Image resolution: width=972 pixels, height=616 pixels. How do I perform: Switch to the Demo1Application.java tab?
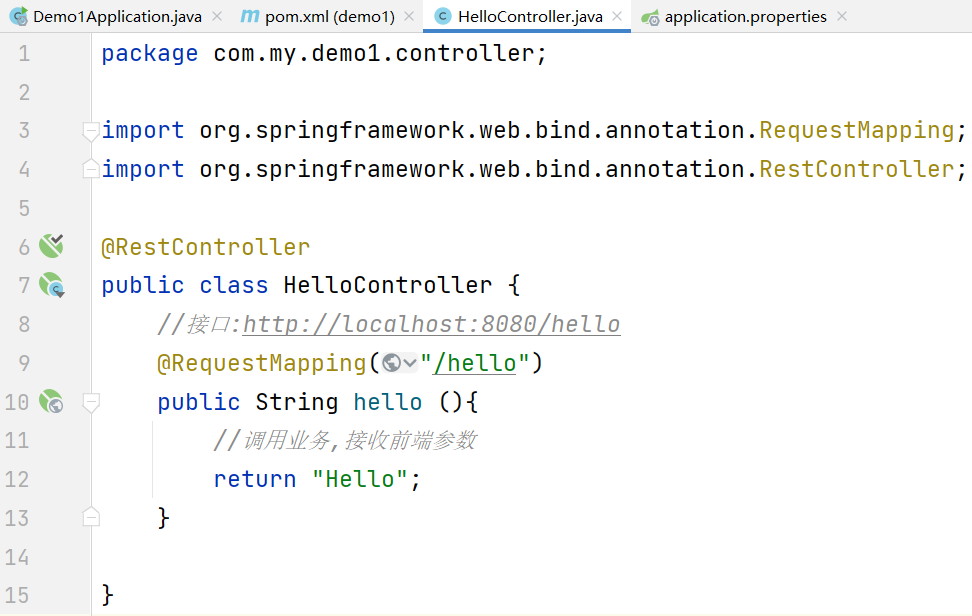[x=117, y=17]
